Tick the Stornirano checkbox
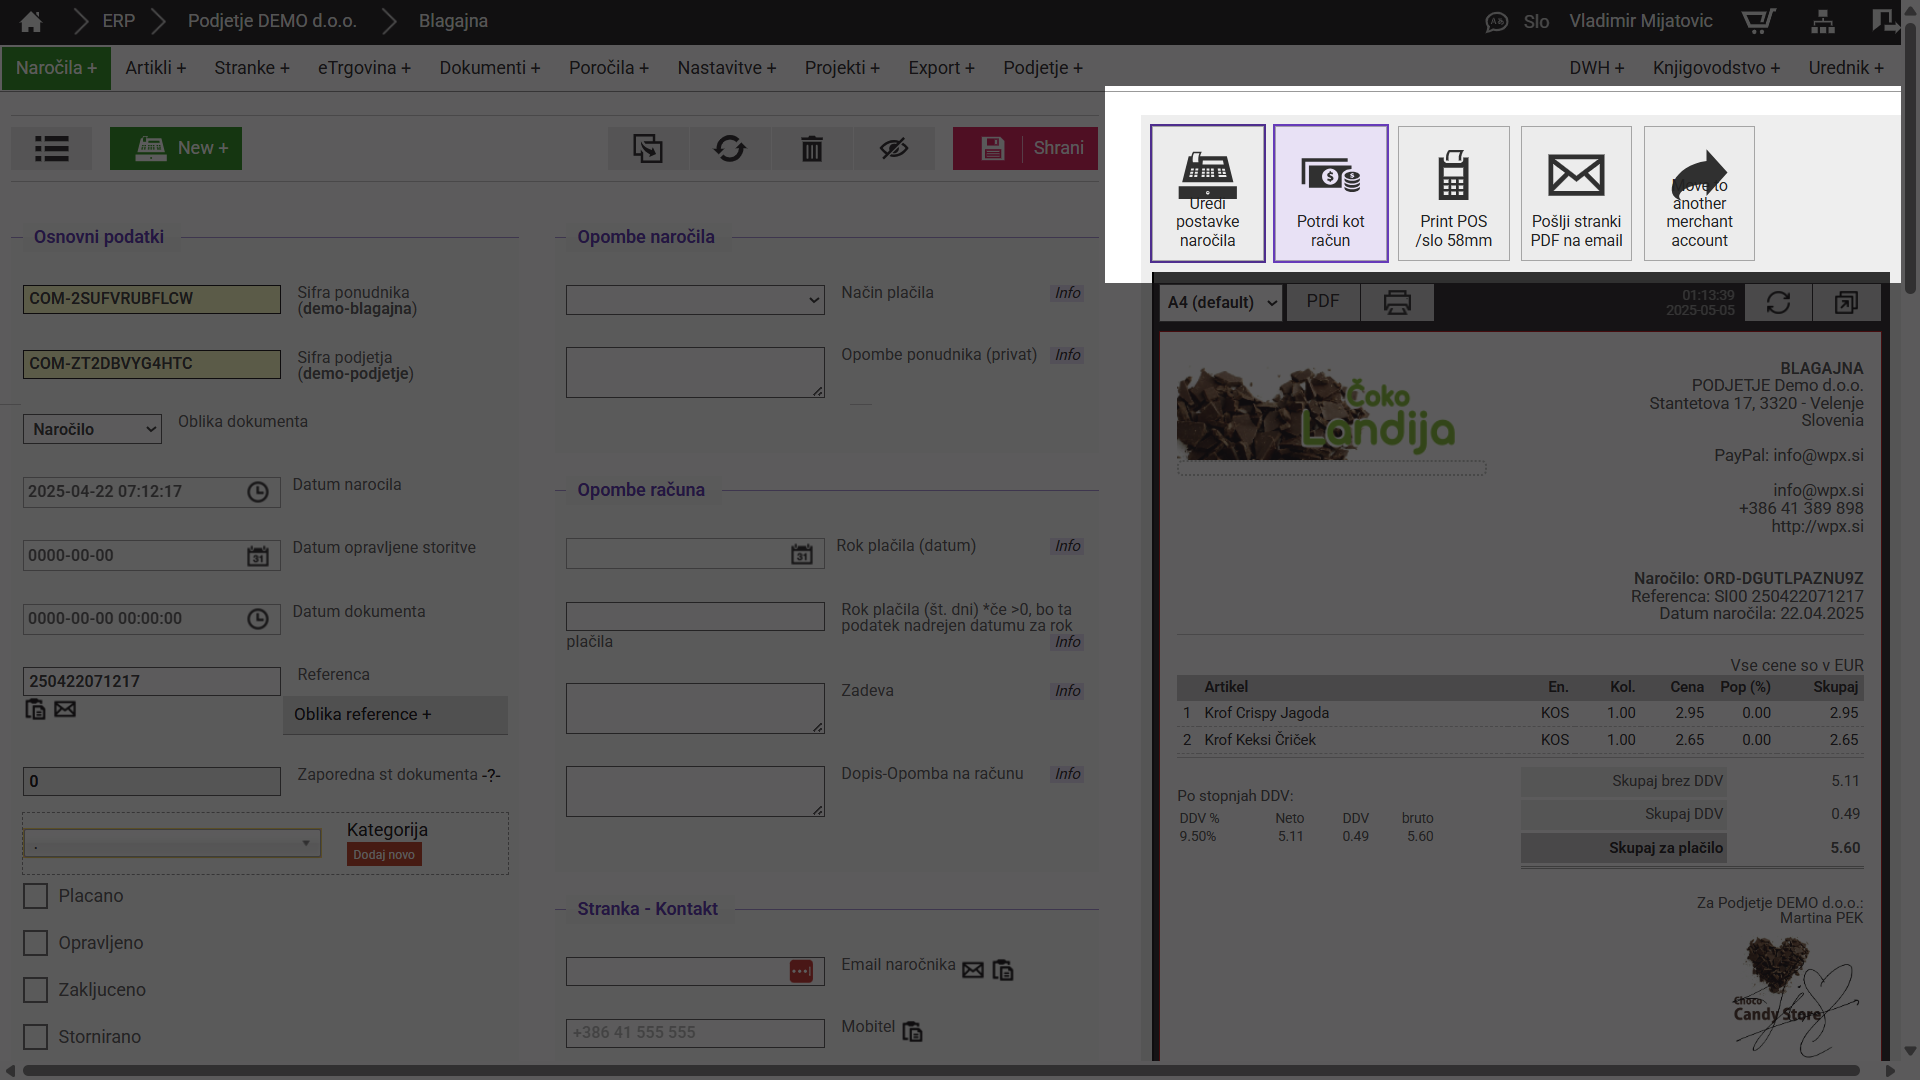This screenshot has width=1920, height=1080. click(36, 1037)
